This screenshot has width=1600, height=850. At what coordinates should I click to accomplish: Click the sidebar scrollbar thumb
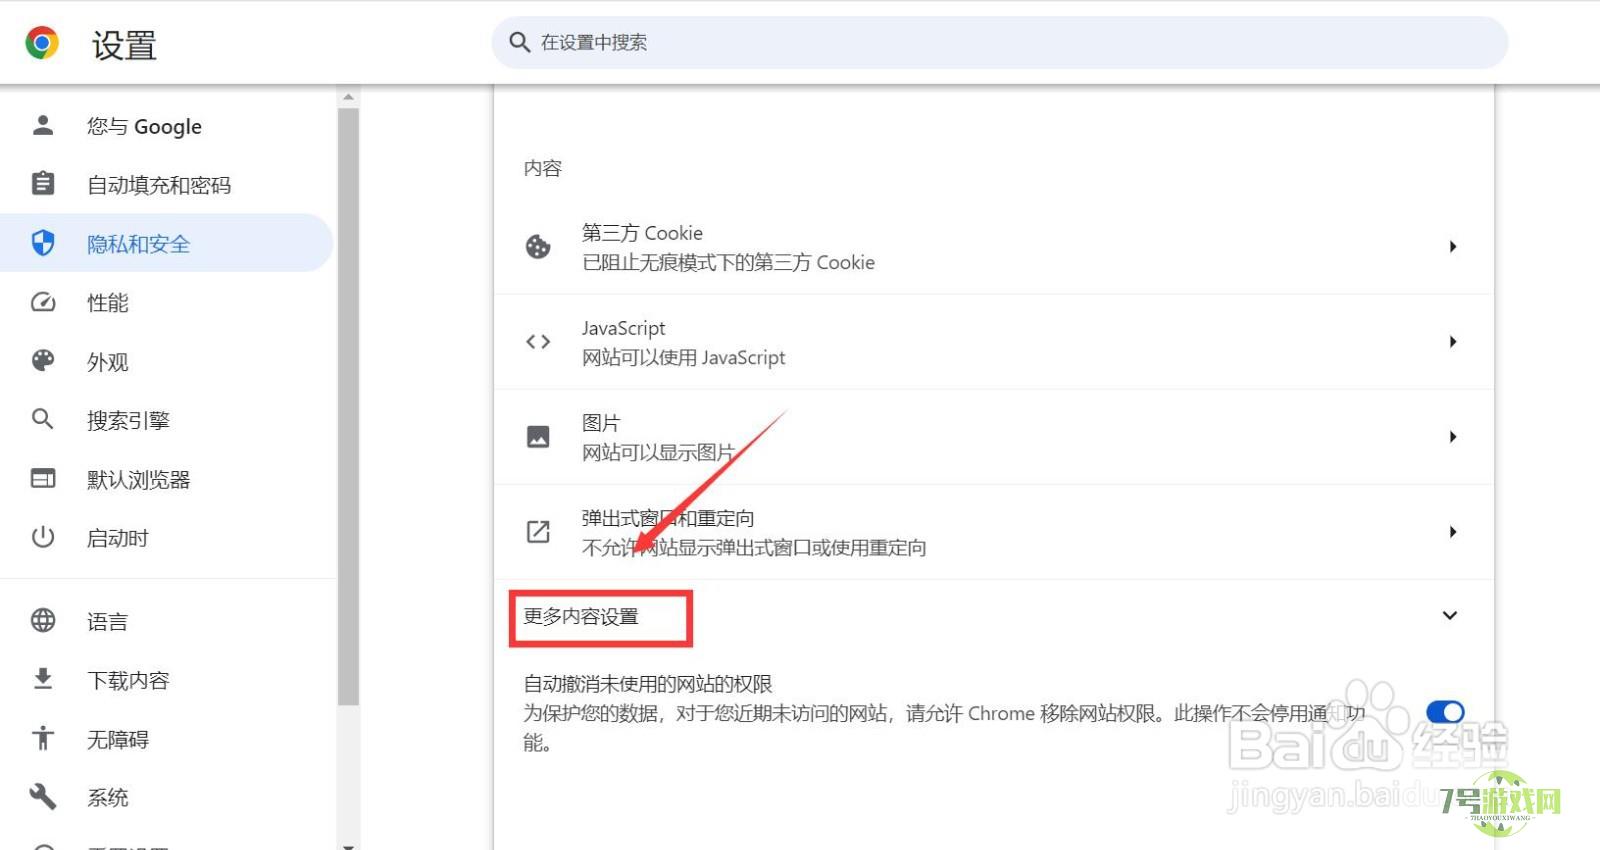(x=348, y=407)
